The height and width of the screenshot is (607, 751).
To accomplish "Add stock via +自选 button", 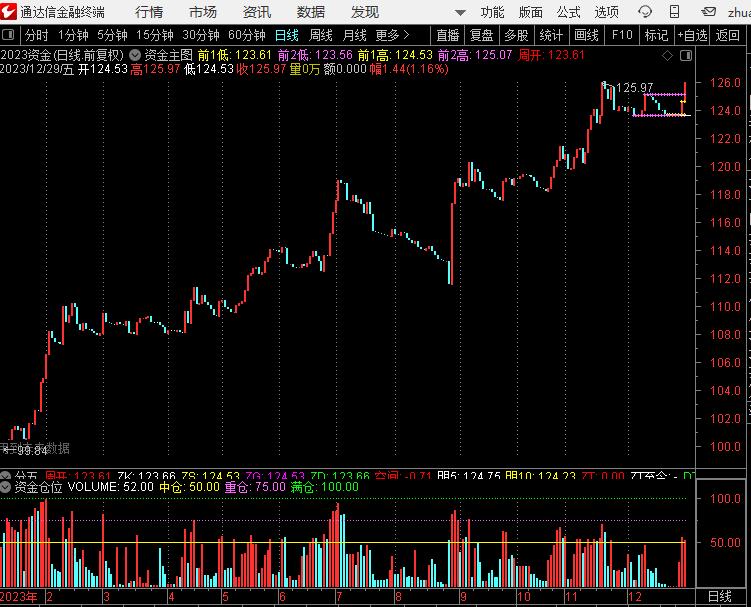I will pyautogui.click(x=693, y=35).
